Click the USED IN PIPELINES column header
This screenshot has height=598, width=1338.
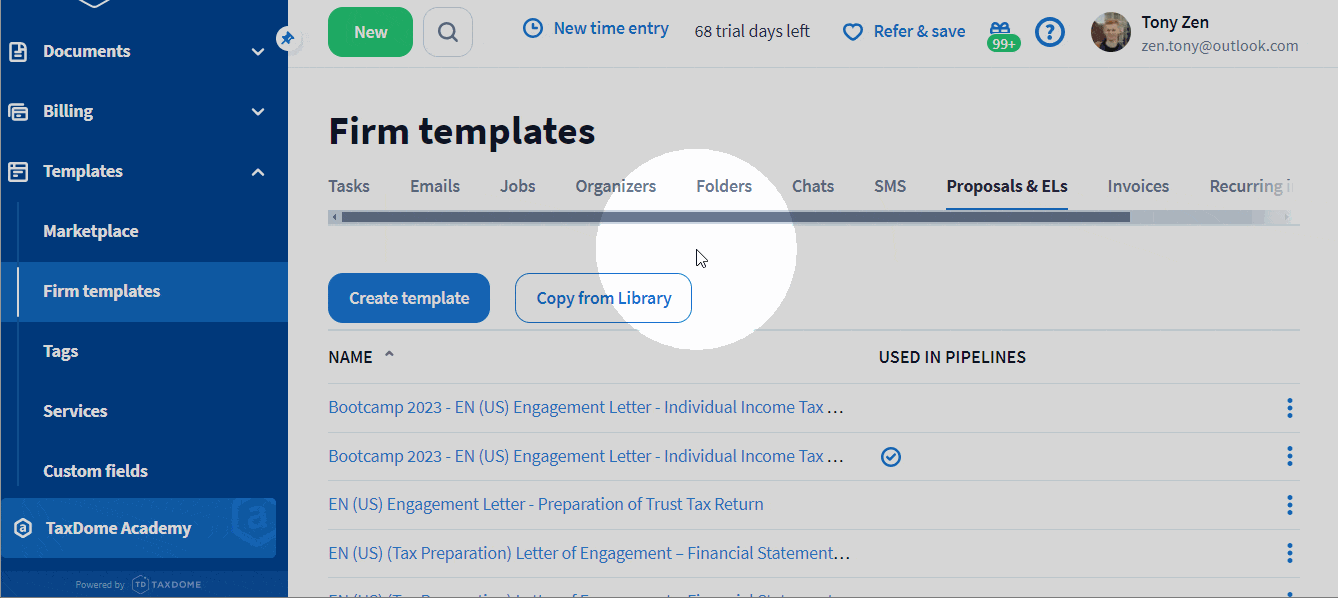[952, 357]
